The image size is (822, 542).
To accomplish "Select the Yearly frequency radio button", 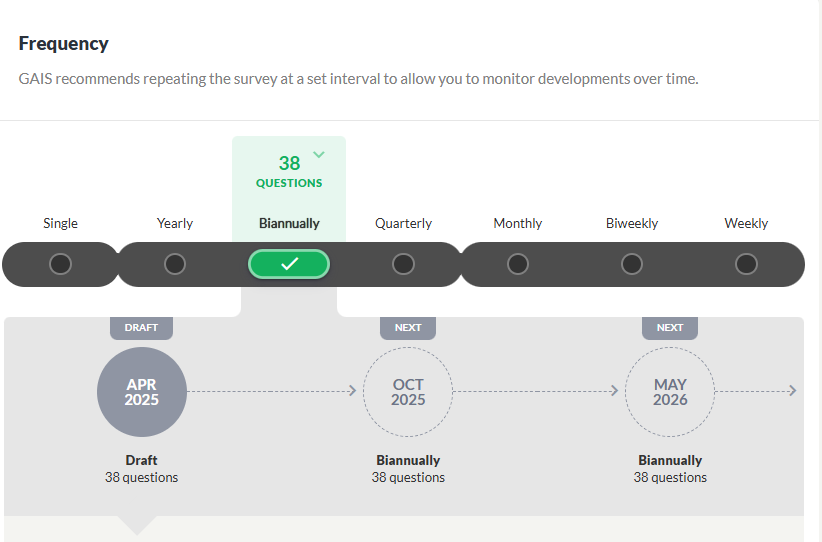I will (x=175, y=264).
